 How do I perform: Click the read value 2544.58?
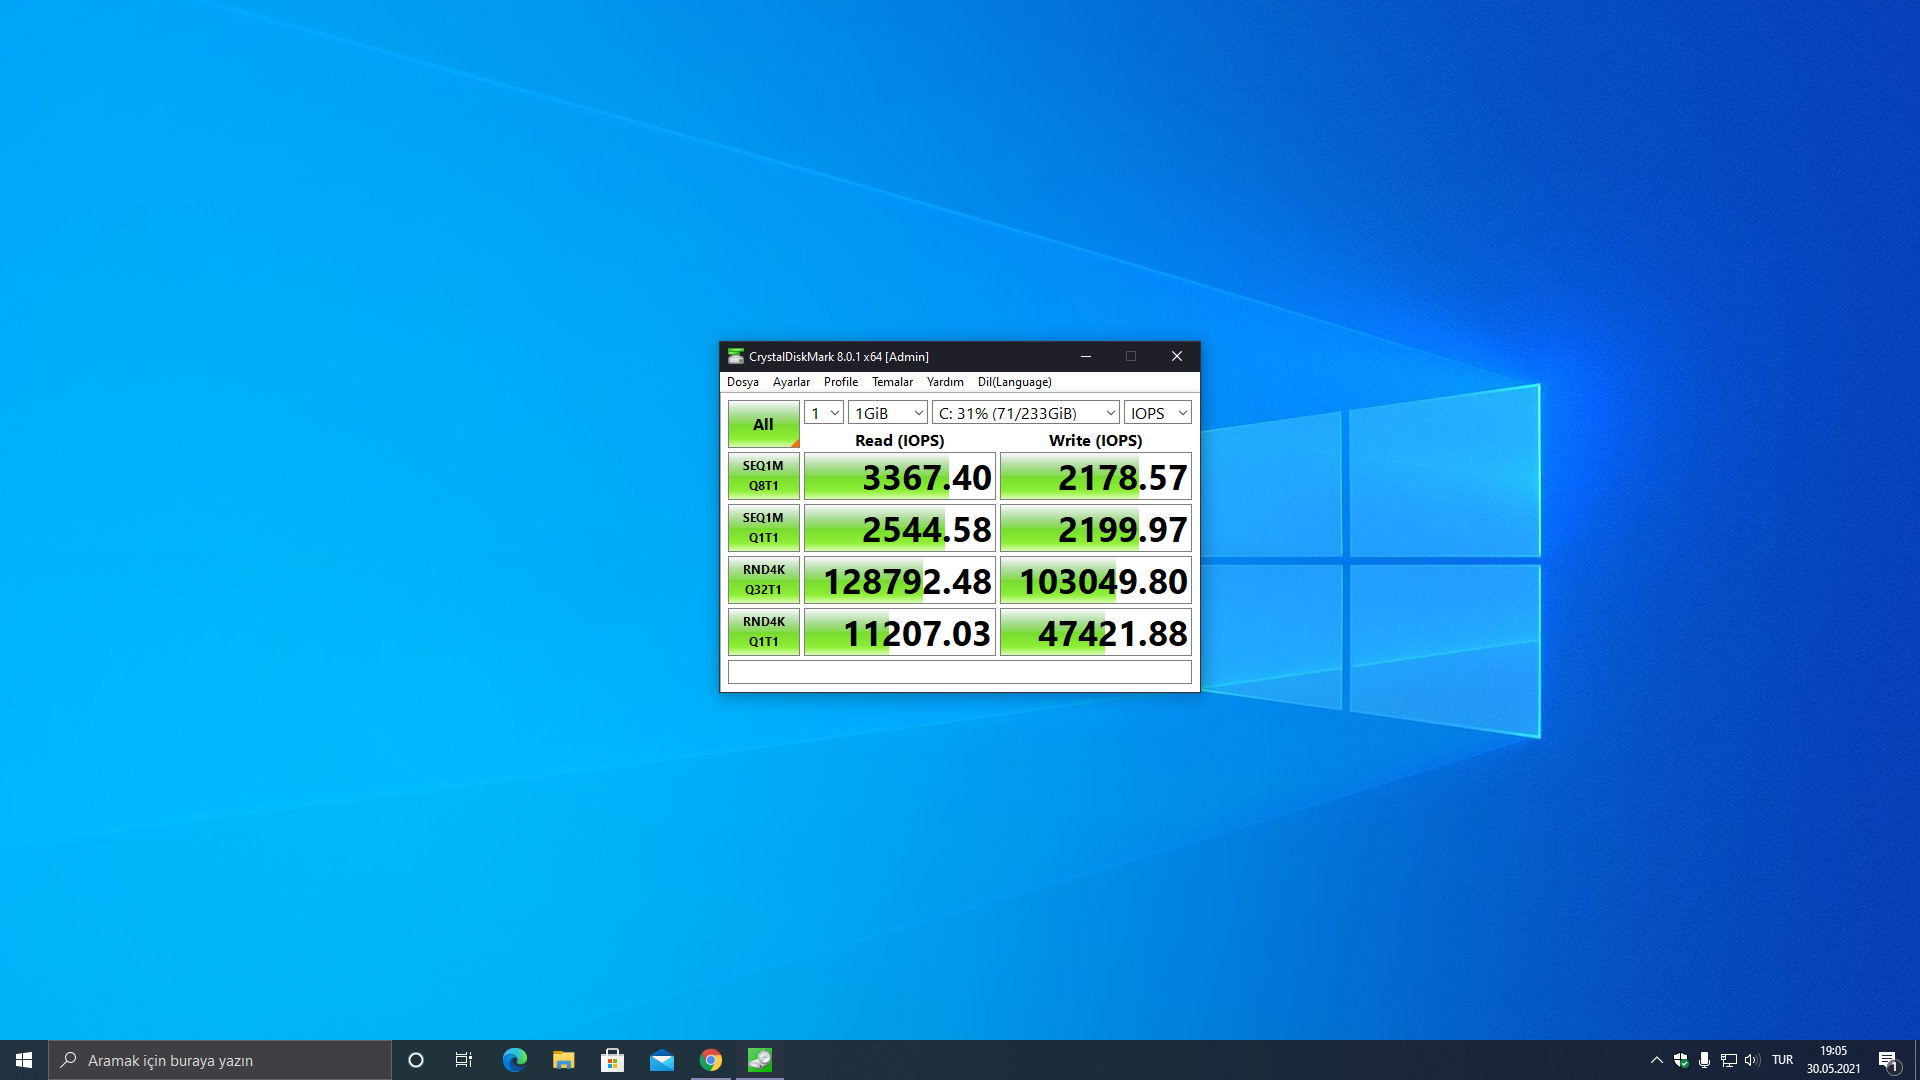[x=900, y=529]
